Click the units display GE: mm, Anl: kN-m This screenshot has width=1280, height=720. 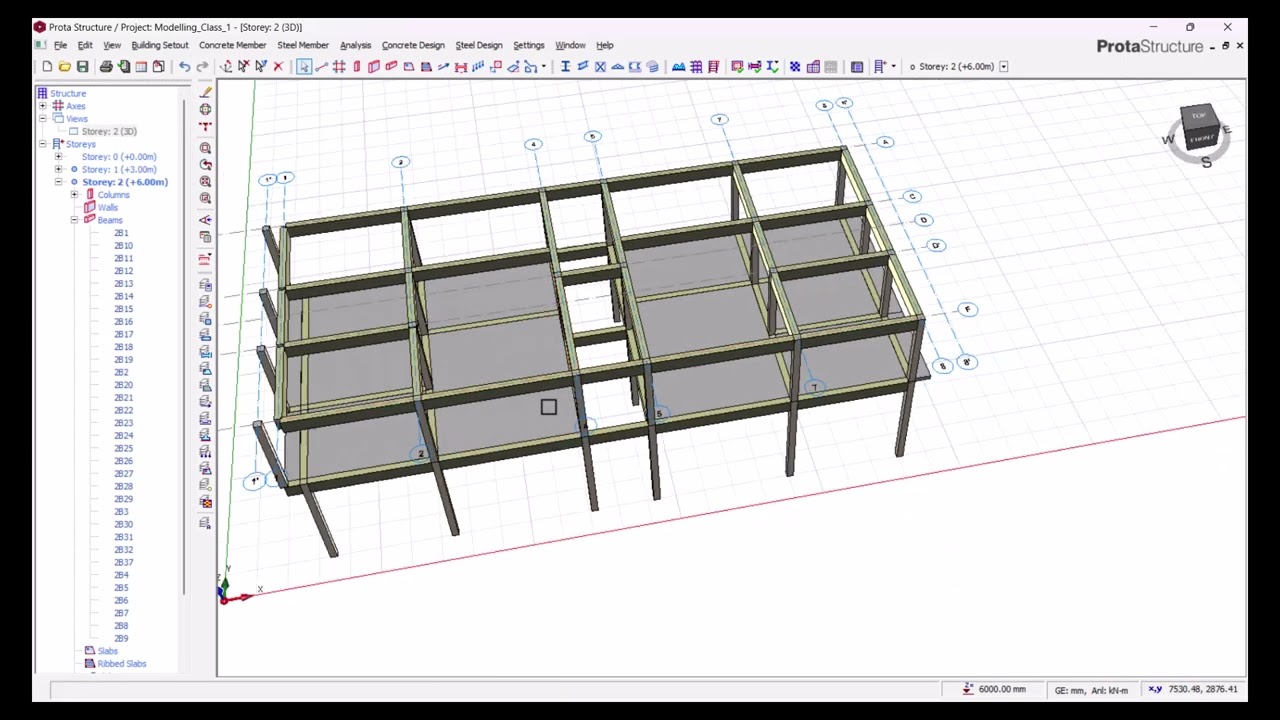[x=1091, y=690]
